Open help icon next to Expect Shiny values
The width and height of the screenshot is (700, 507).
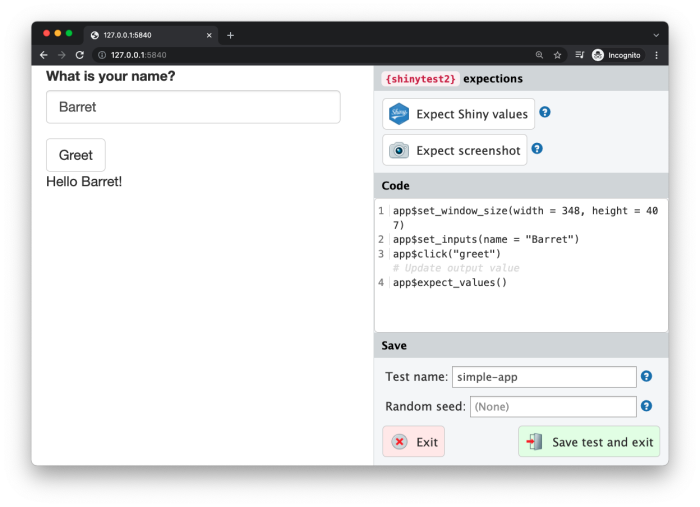click(x=545, y=112)
